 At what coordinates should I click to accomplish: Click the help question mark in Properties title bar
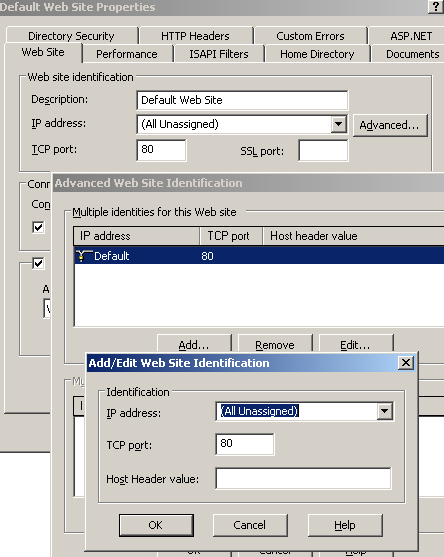(x=436, y=6)
